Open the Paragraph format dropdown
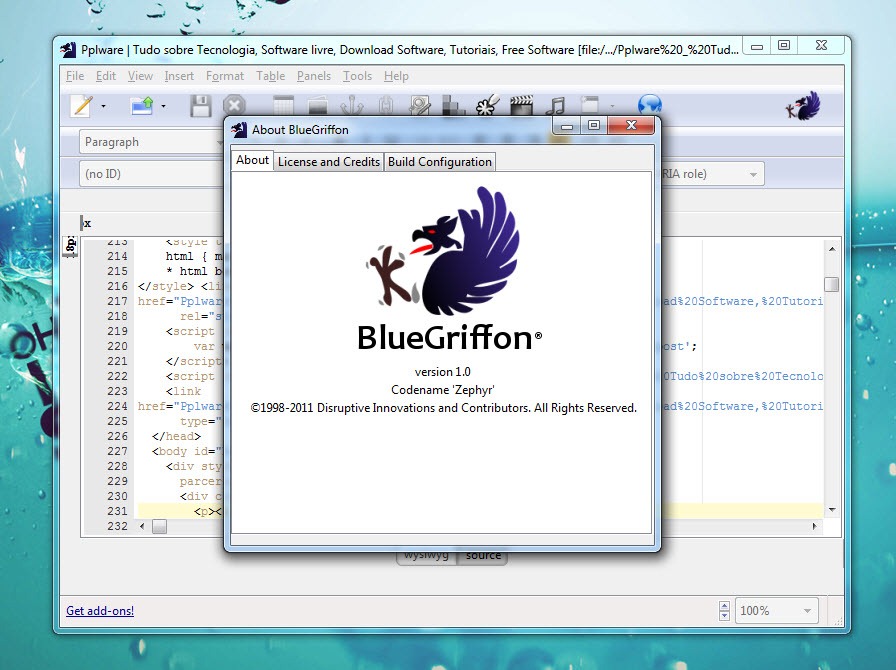Viewport: 896px width, 670px height. click(151, 142)
